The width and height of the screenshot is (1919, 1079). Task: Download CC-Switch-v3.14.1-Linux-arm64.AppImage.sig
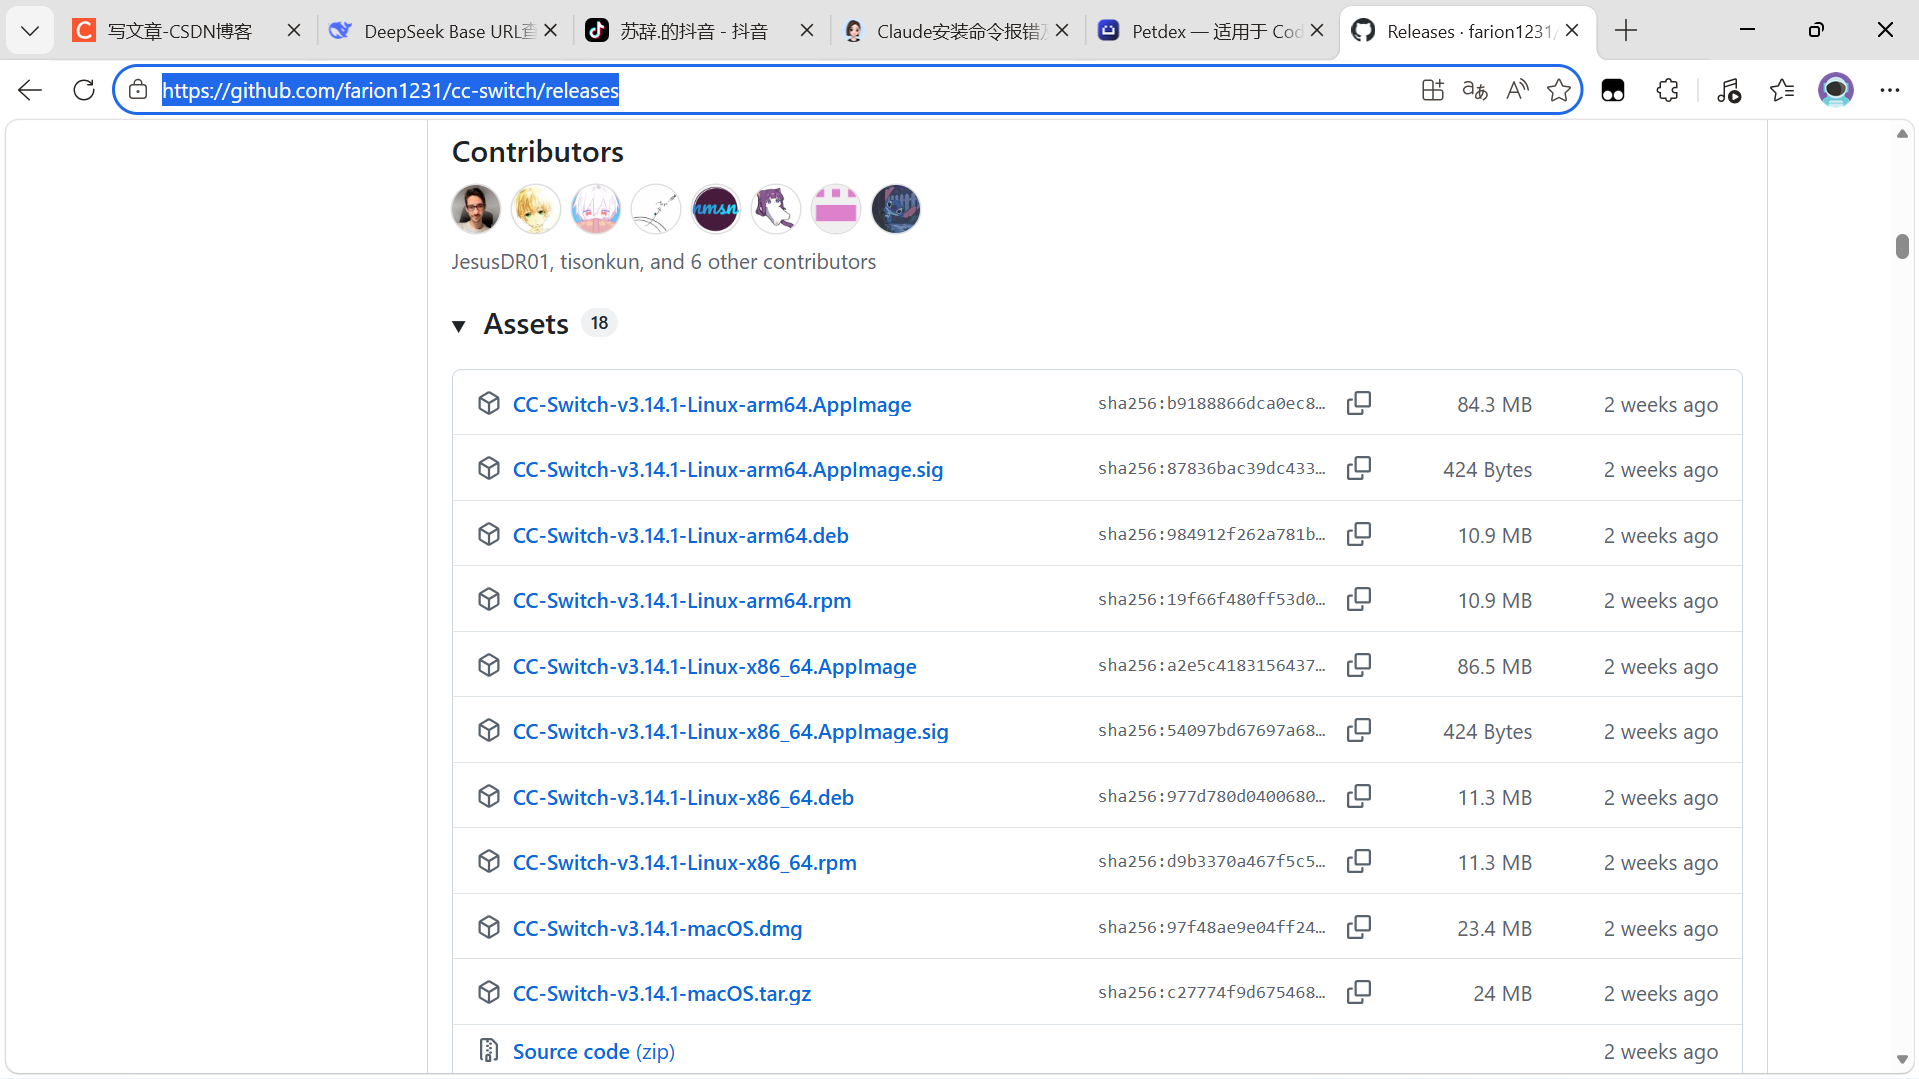click(728, 469)
